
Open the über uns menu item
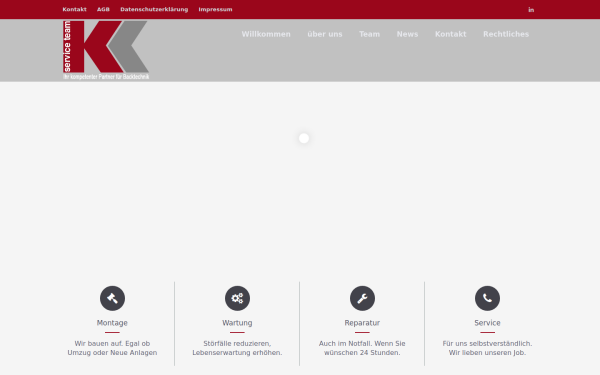[x=324, y=34]
